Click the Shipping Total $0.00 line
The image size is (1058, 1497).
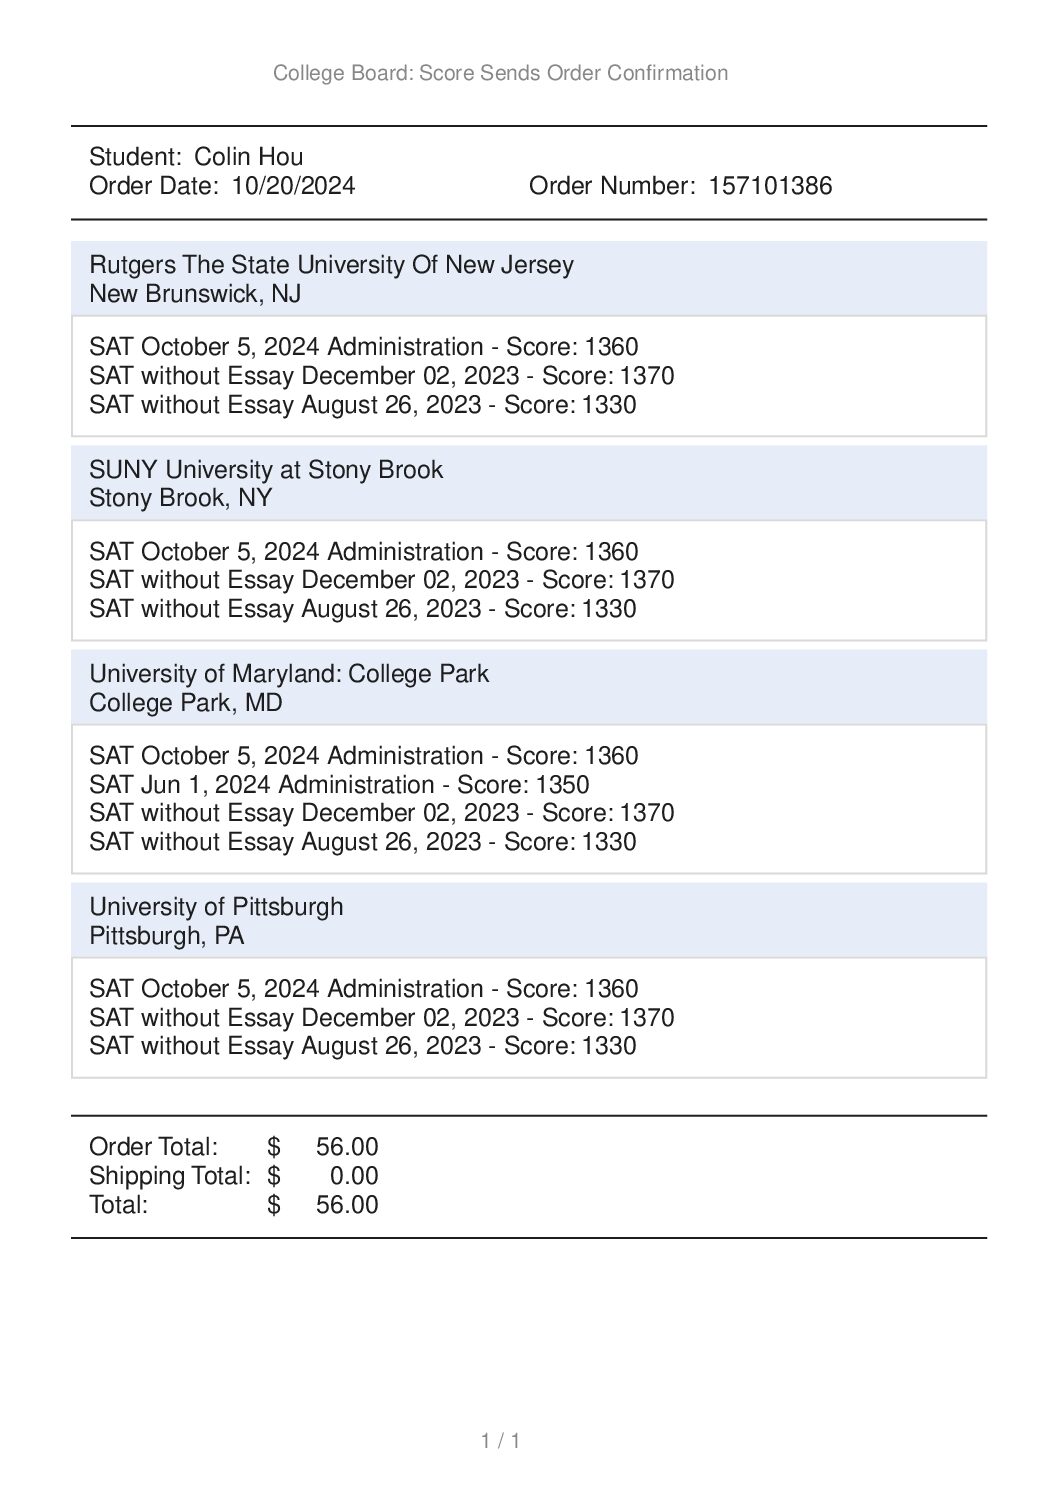click(x=234, y=1175)
